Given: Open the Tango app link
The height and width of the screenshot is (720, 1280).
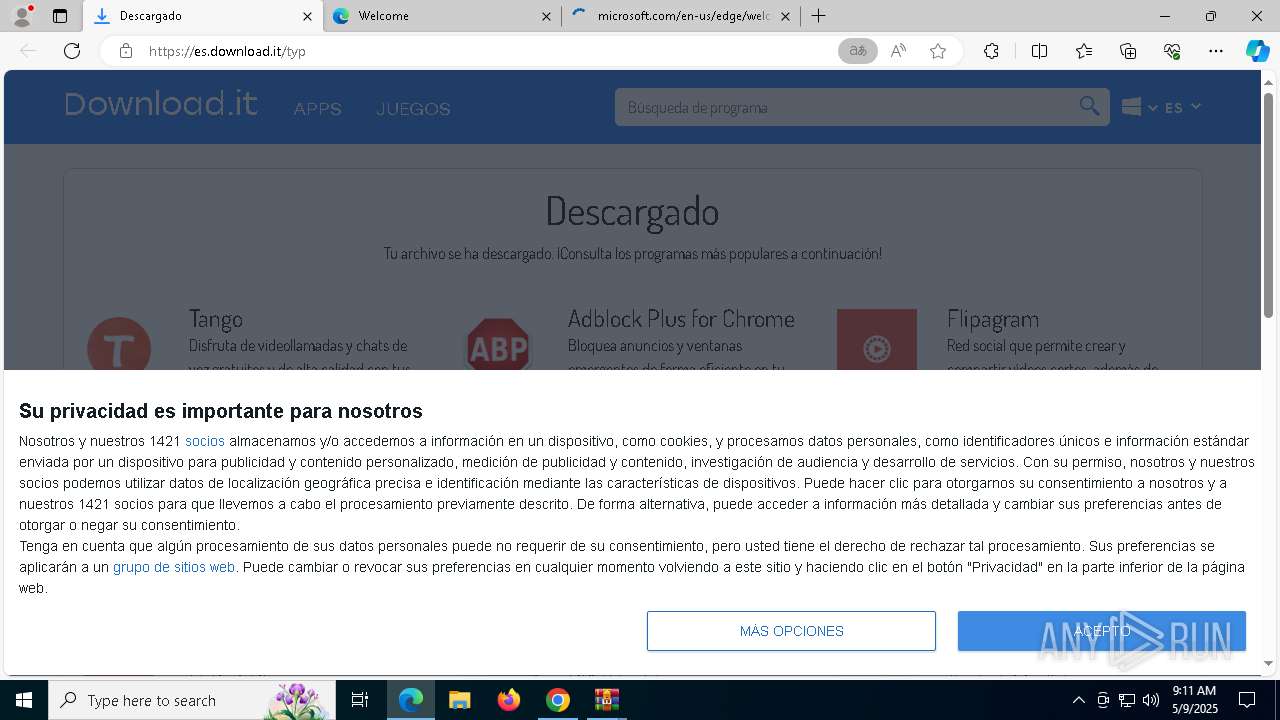Looking at the screenshot, I should click(x=216, y=319).
